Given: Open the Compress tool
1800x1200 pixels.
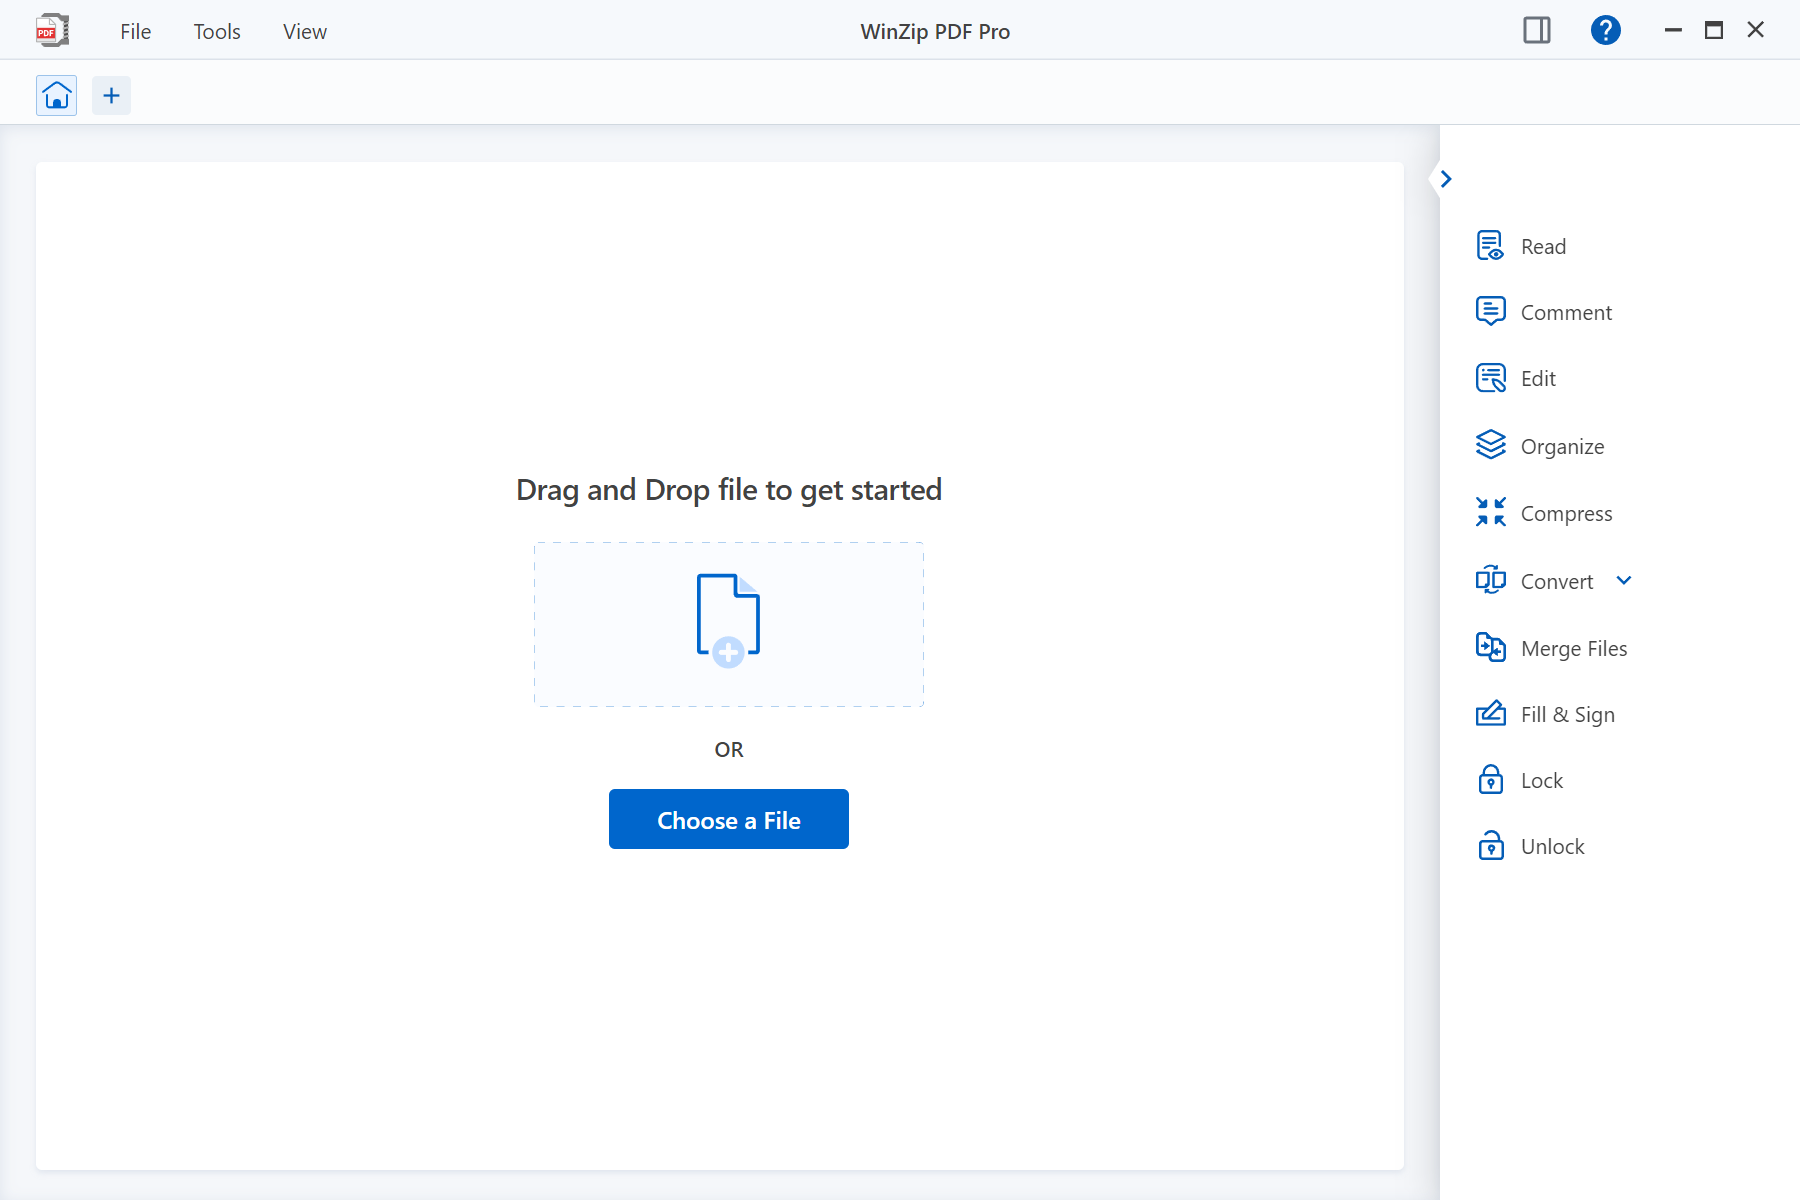Looking at the screenshot, I should click(1544, 513).
